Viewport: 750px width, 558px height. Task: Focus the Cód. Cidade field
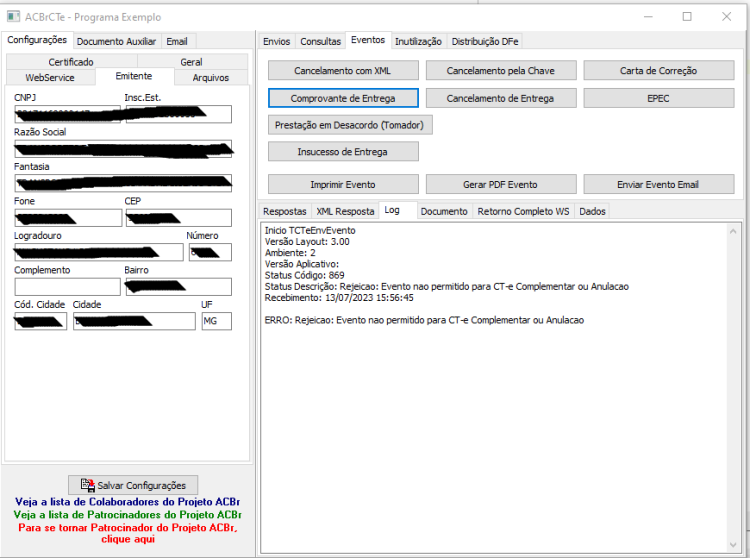[41, 321]
